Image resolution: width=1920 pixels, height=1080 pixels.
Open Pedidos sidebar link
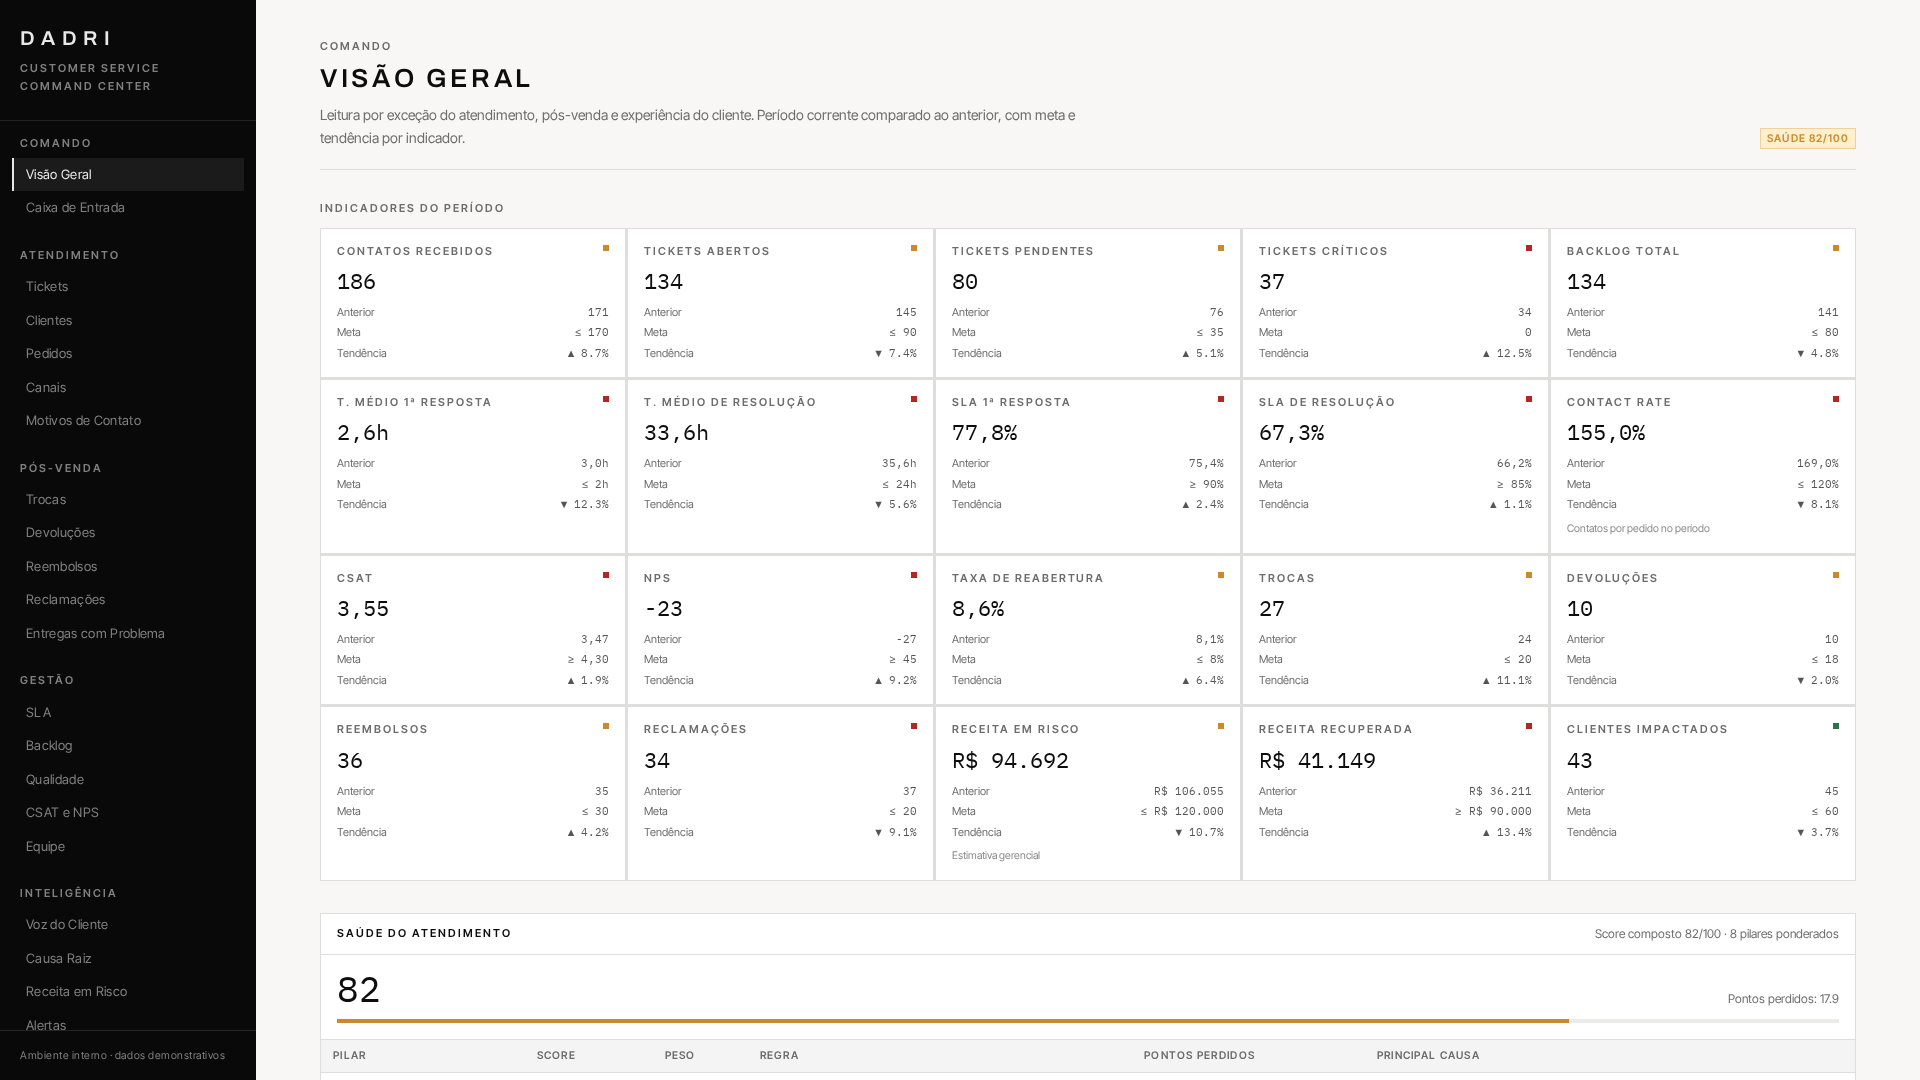128,354
